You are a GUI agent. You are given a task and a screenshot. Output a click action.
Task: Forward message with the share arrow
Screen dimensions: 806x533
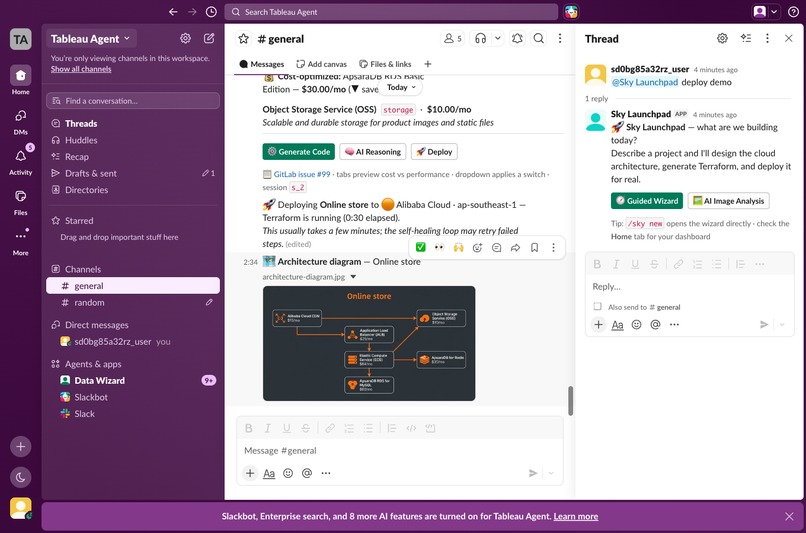point(515,247)
